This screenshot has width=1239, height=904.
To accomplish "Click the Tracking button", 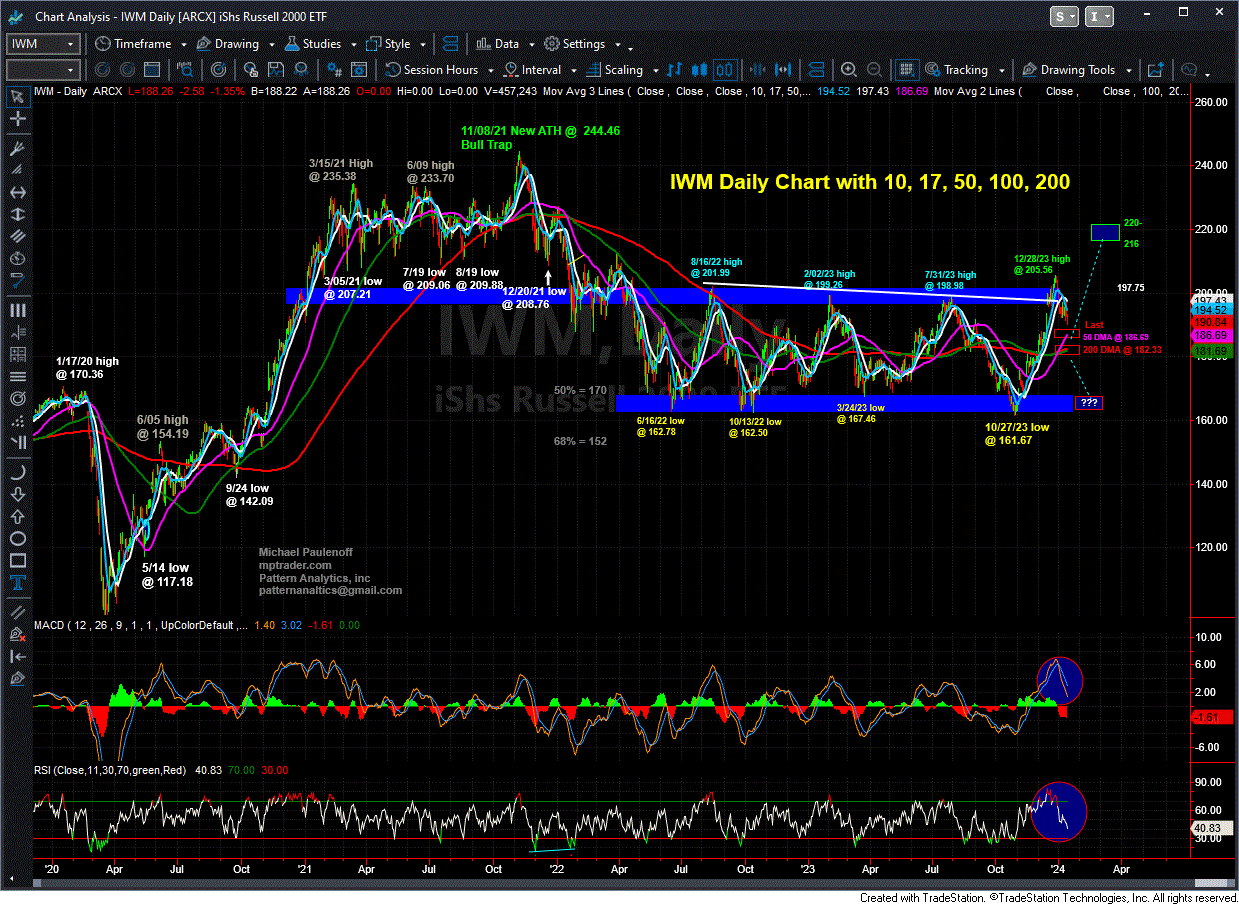I will pos(956,70).
